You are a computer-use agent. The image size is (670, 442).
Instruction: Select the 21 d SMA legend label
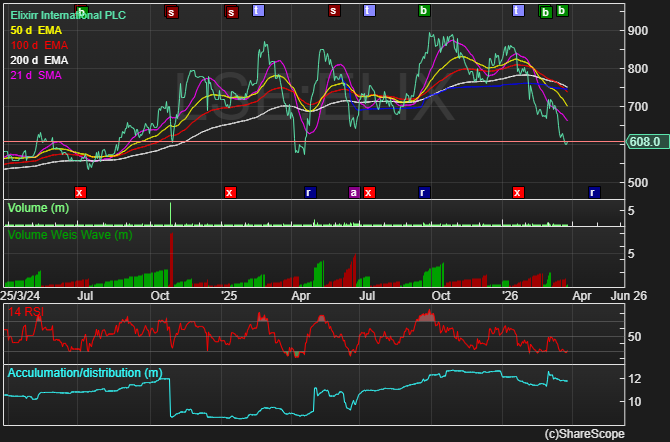point(36,76)
